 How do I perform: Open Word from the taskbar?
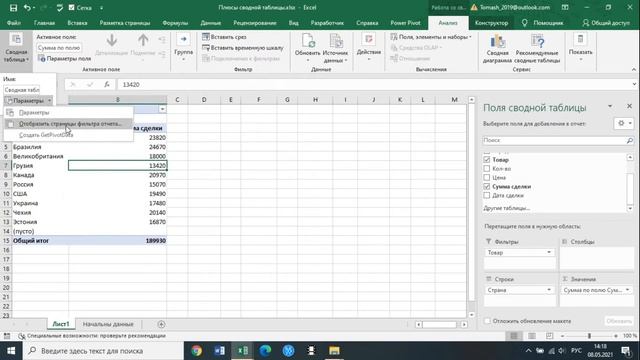click(x=220, y=351)
